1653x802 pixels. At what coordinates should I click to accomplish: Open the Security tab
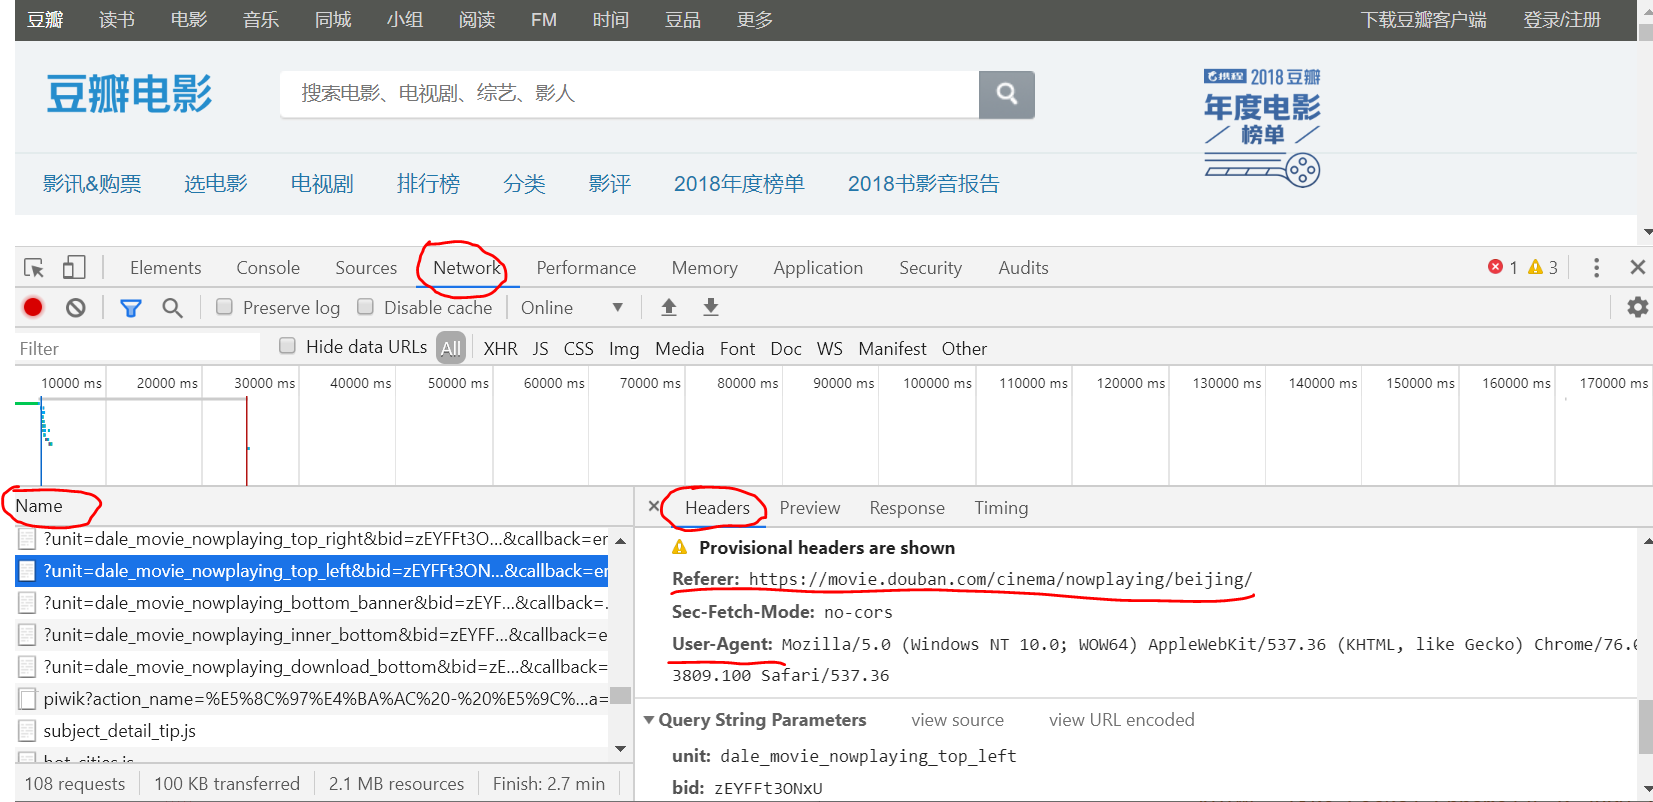click(x=930, y=268)
